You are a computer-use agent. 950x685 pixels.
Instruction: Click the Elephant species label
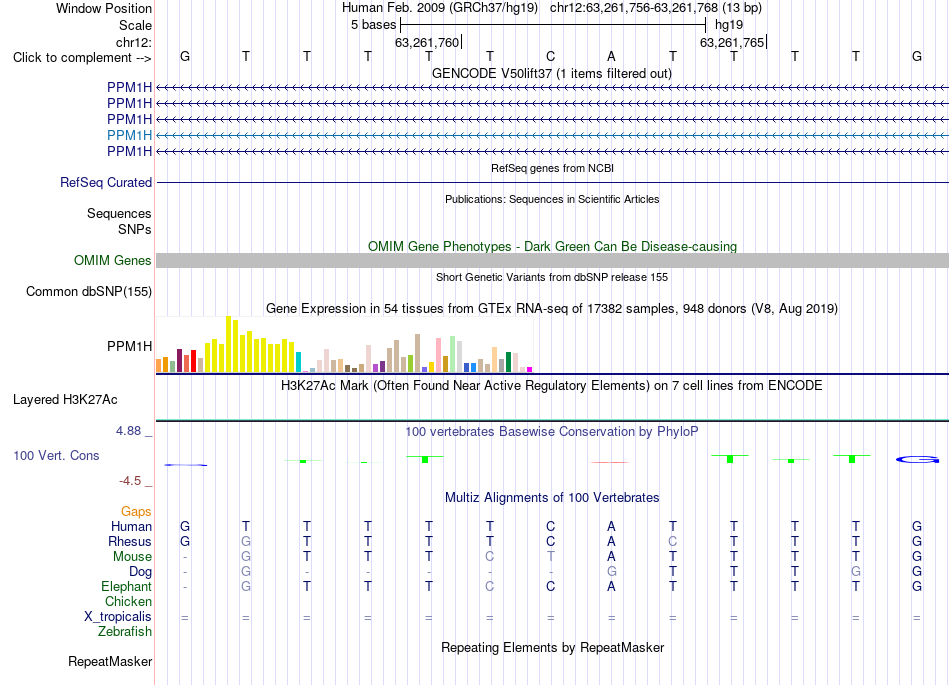pos(126,586)
